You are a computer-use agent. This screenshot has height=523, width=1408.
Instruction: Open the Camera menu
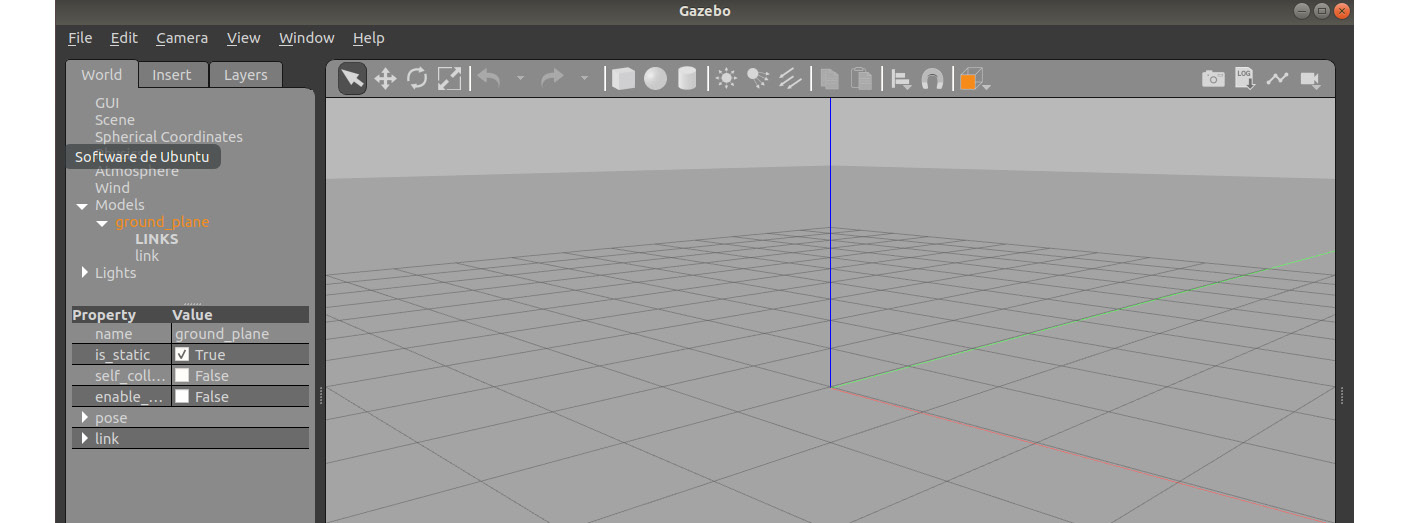tap(182, 38)
